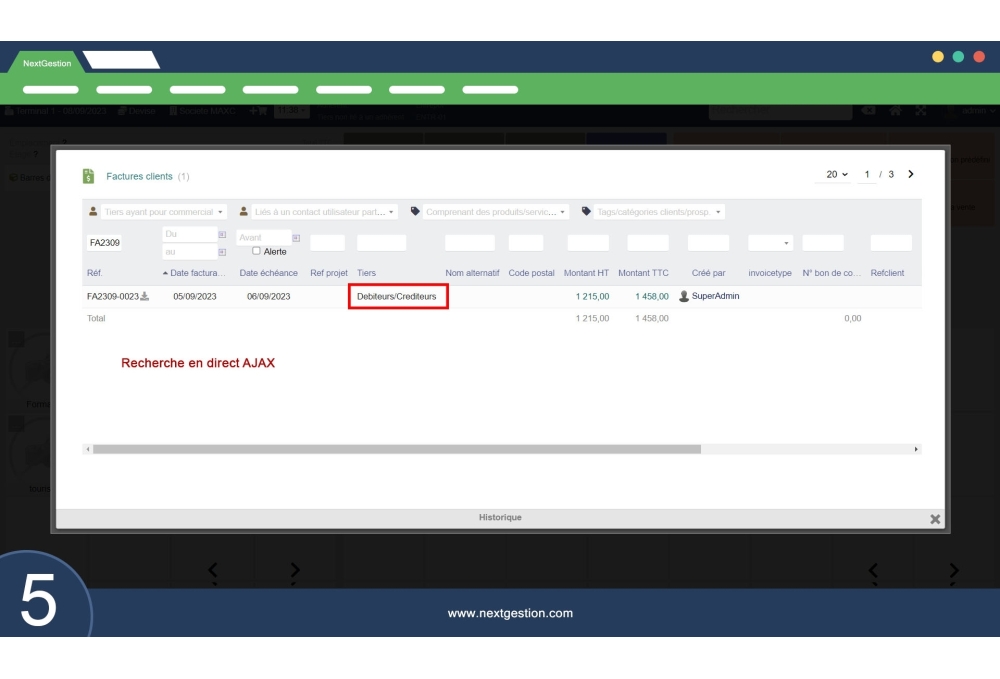This screenshot has width=1000, height=679.
Task: Open the Historique panel at the bottom
Action: [500, 517]
